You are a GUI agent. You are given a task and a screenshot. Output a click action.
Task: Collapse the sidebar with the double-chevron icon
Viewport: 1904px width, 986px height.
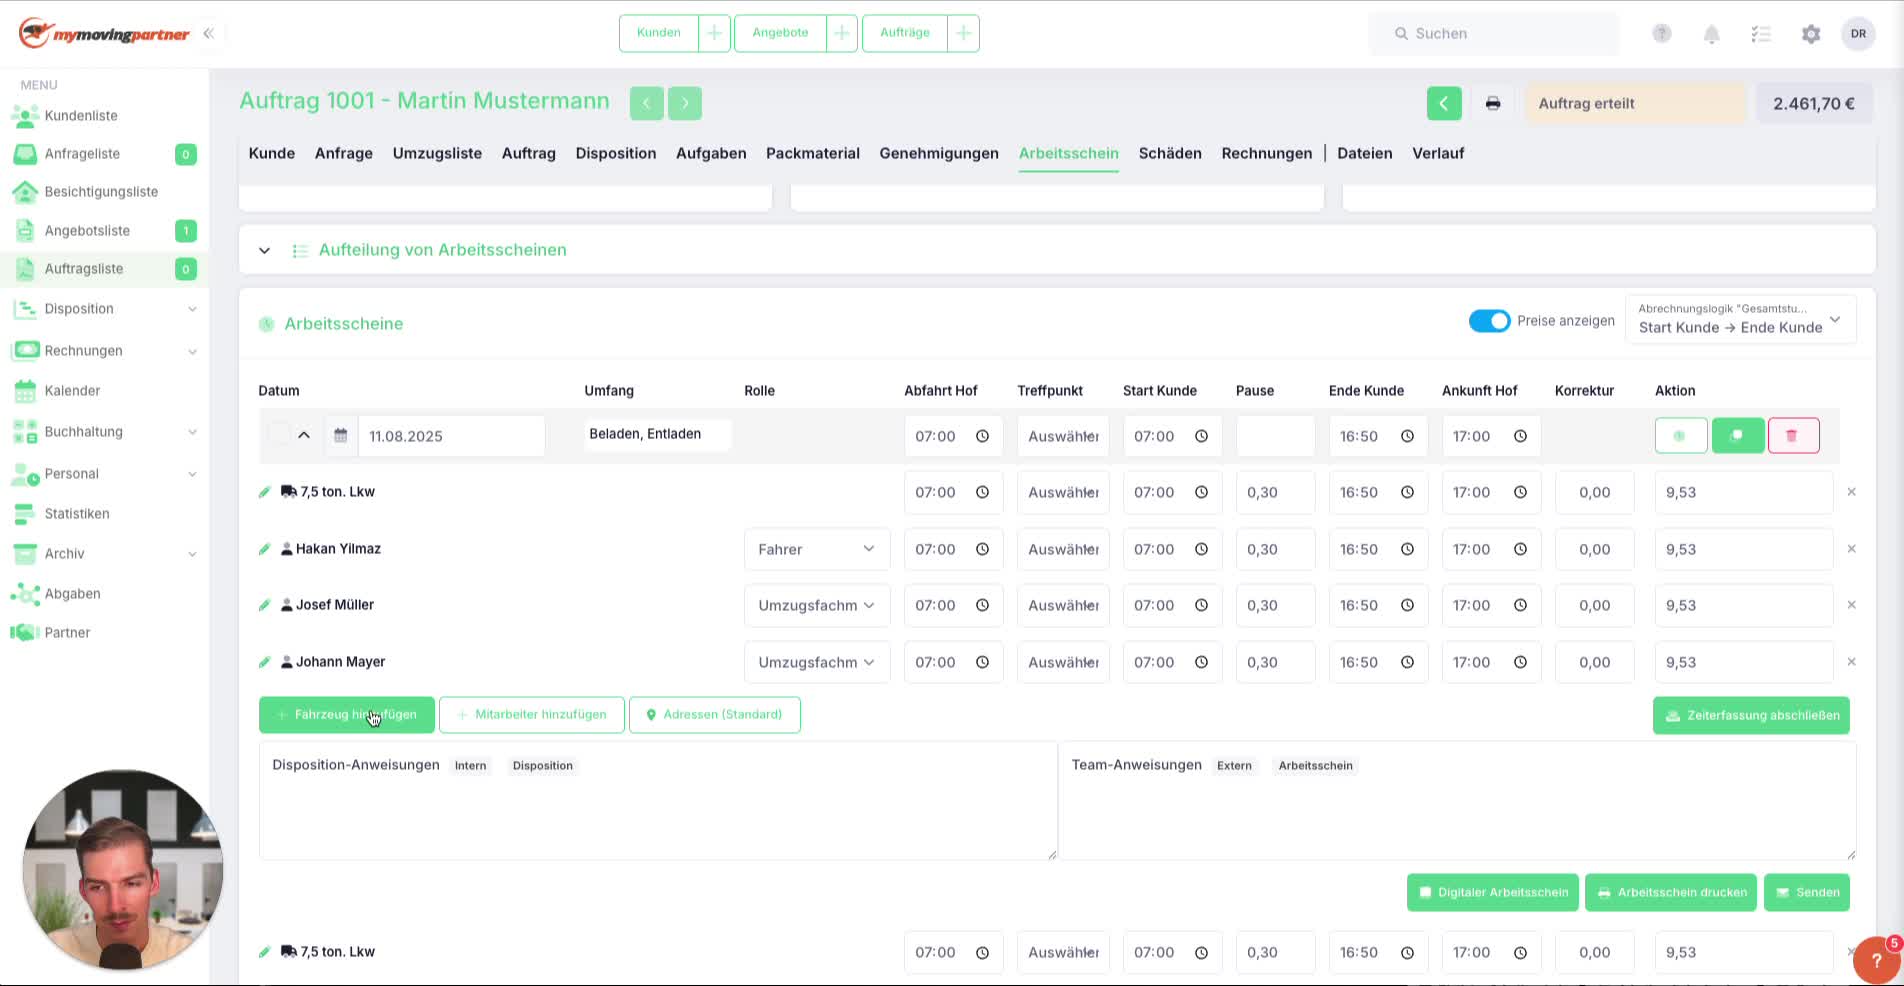click(x=208, y=34)
